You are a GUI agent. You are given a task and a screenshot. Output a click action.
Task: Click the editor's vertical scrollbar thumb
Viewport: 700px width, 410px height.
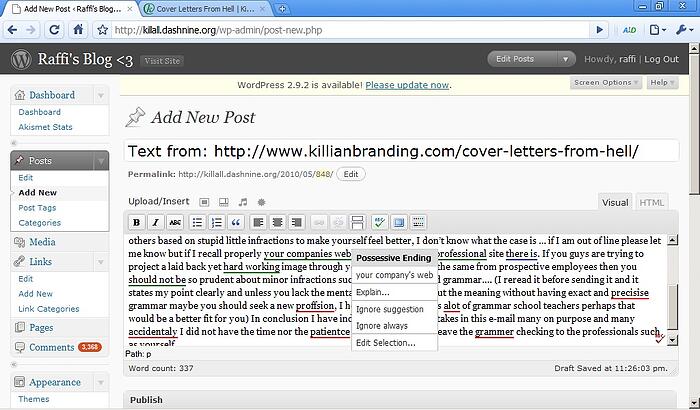[673, 306]
